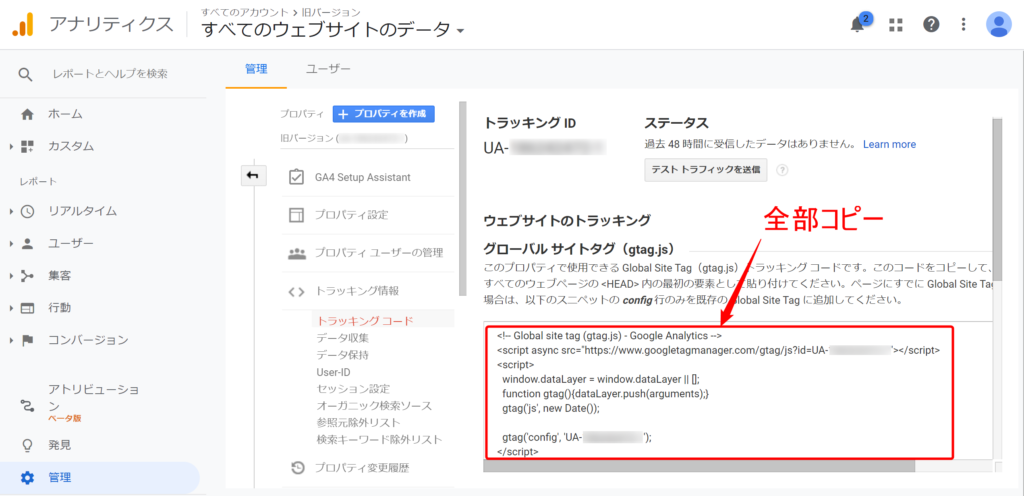Select 参照元除外リスト submenu item
Image resolution: width=1024 pixels, height=496 pixels.
359,423
